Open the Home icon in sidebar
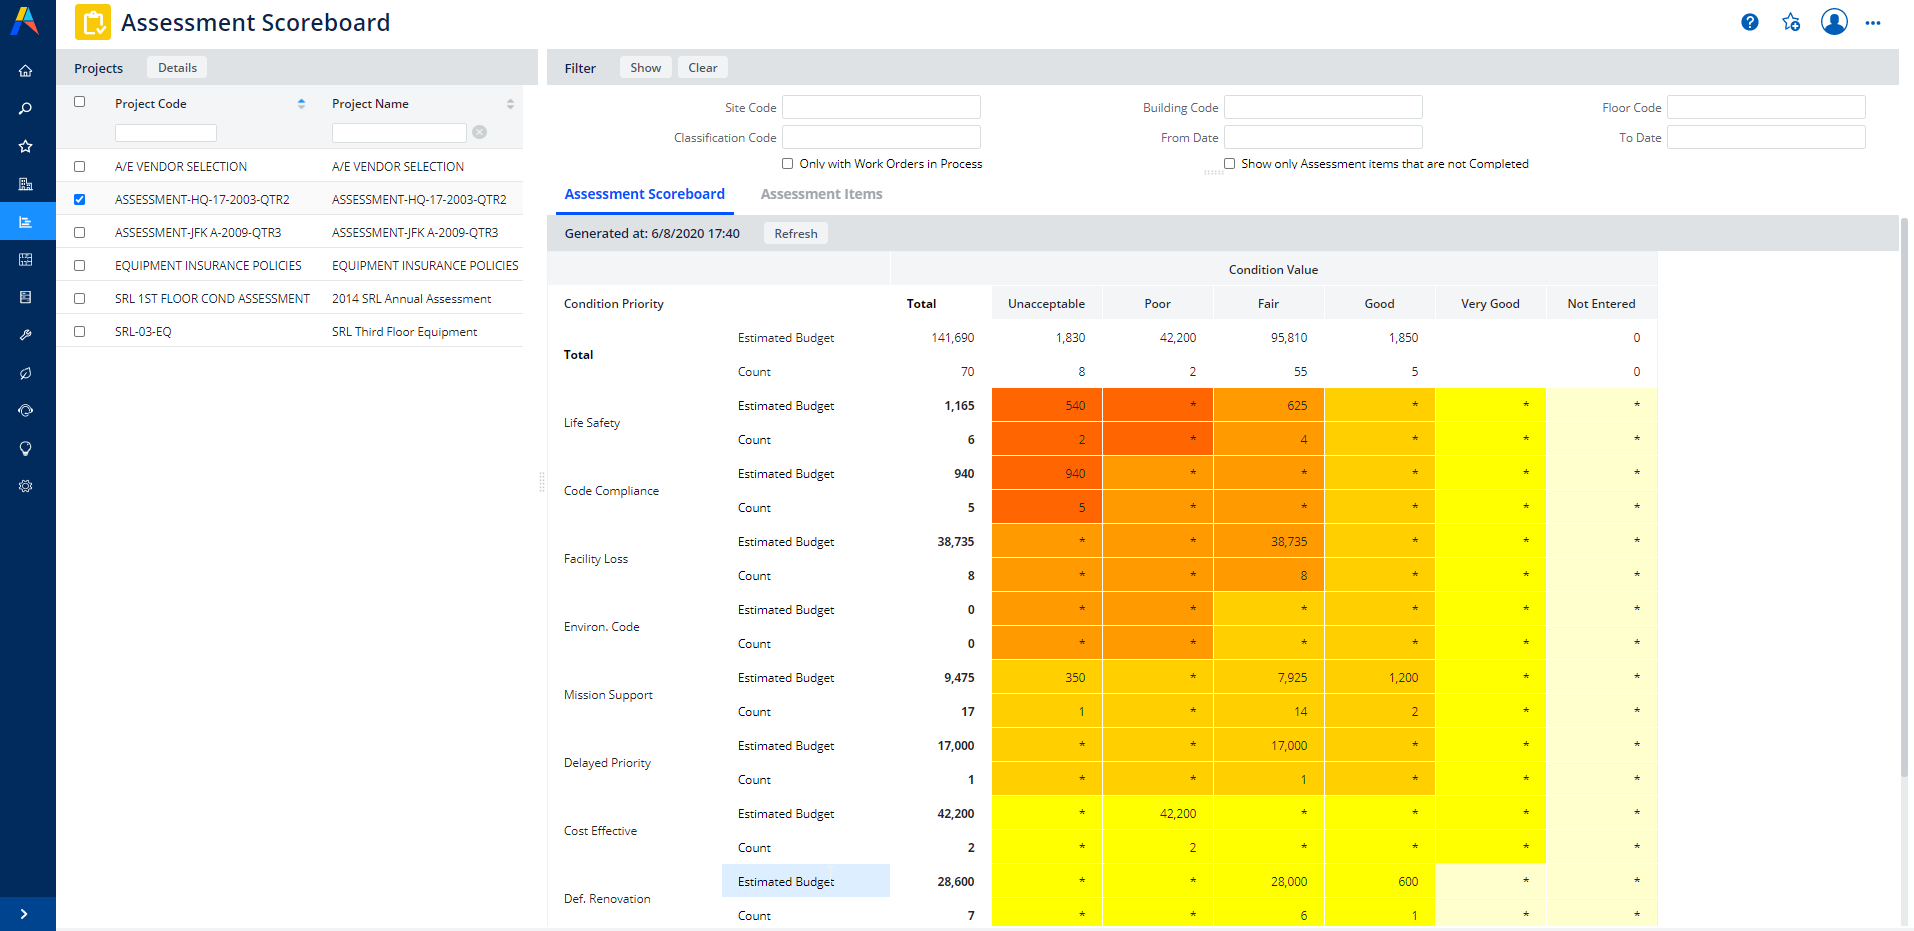1914x931 pixels. click(x=26, y=71)
